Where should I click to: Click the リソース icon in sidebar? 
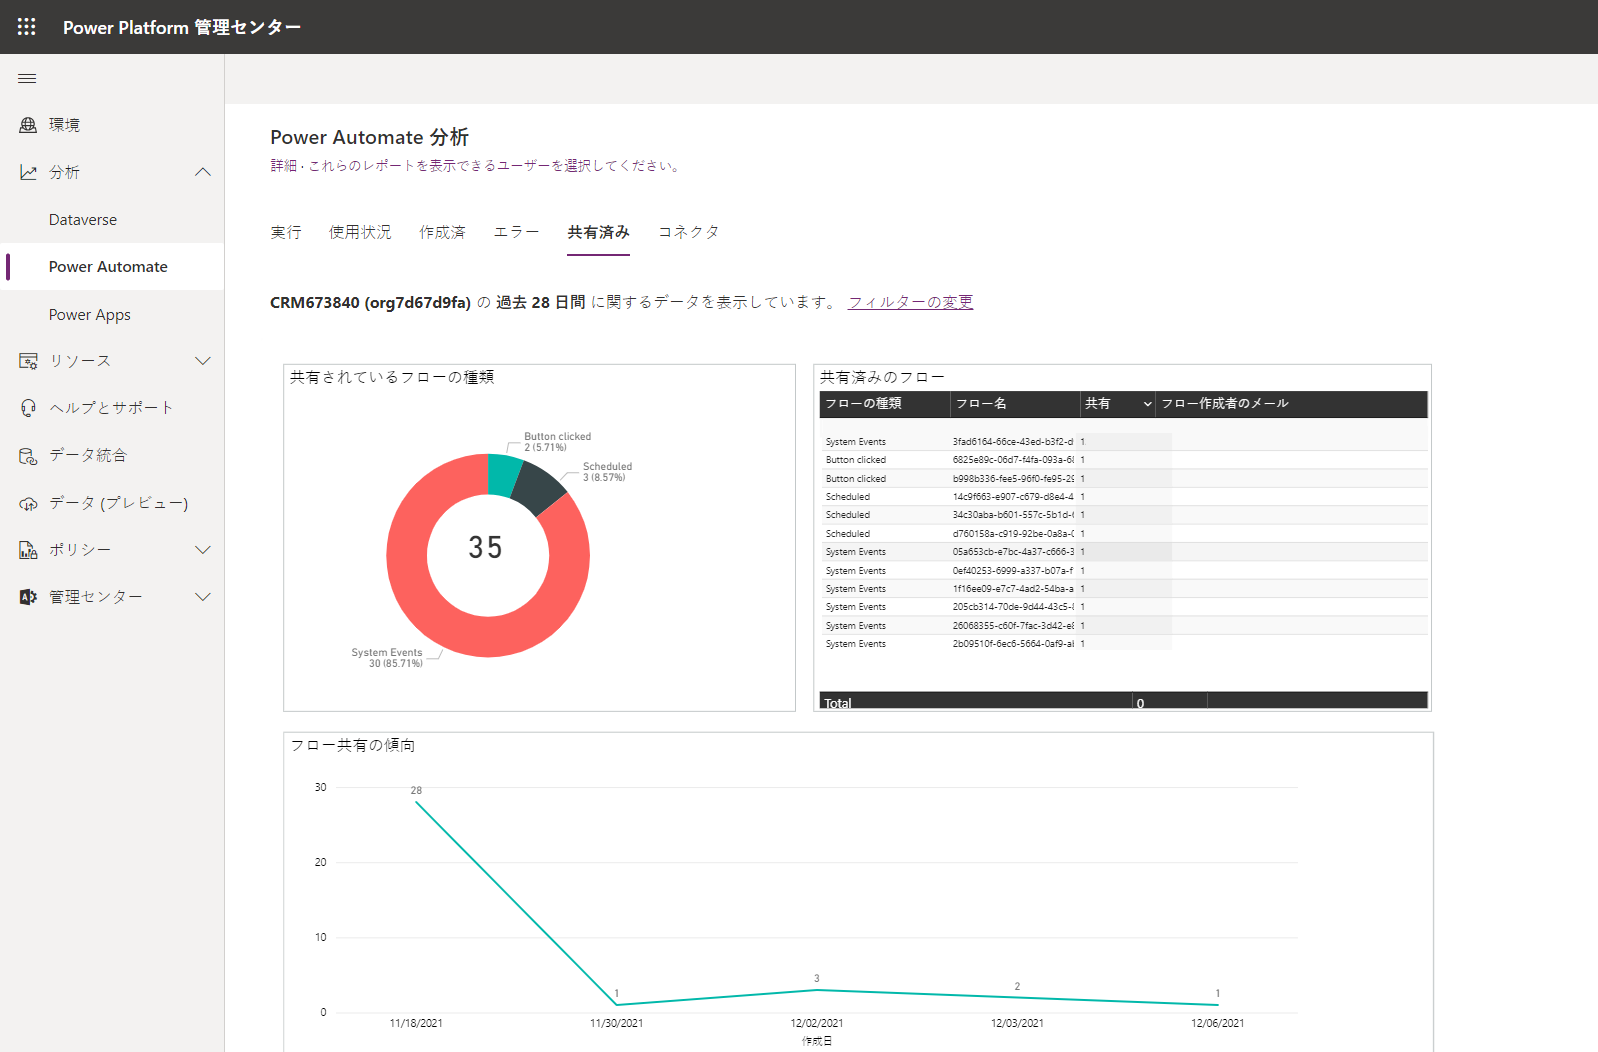28,361
